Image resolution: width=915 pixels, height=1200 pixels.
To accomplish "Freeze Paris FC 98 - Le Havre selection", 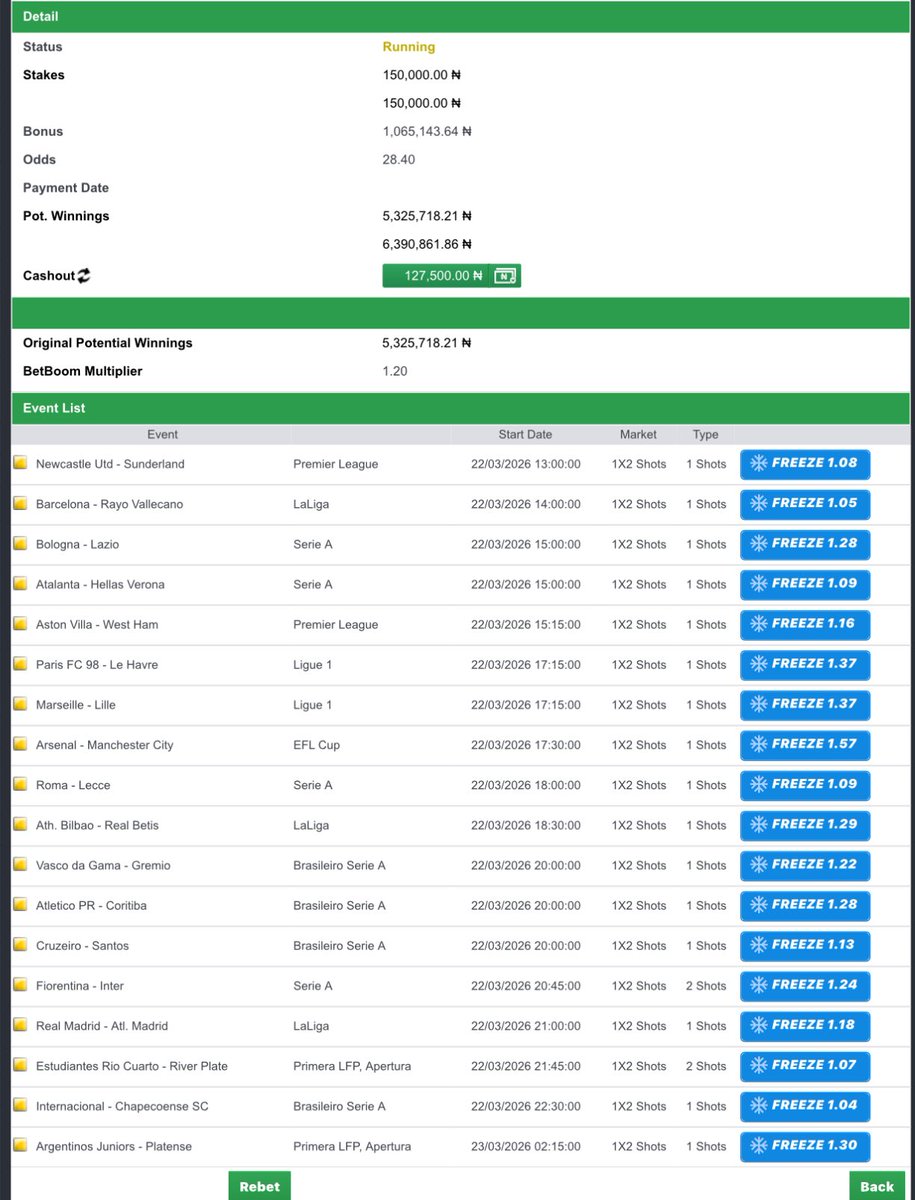I will click(x=805, y=664).
